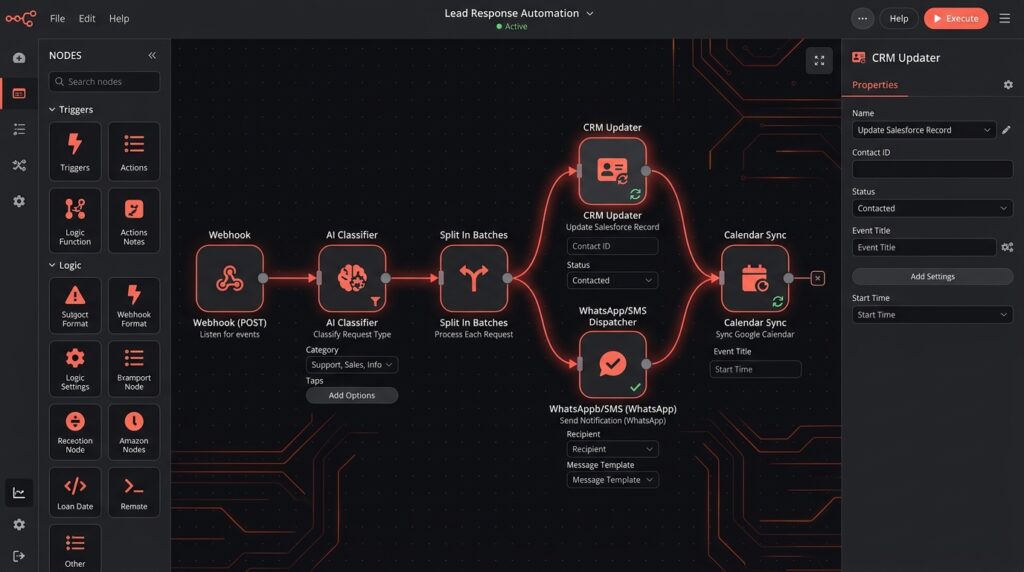Open the Status dropdown in Properties panel
The width and height of the screenshot is (1024, 572).
(933, 208)
